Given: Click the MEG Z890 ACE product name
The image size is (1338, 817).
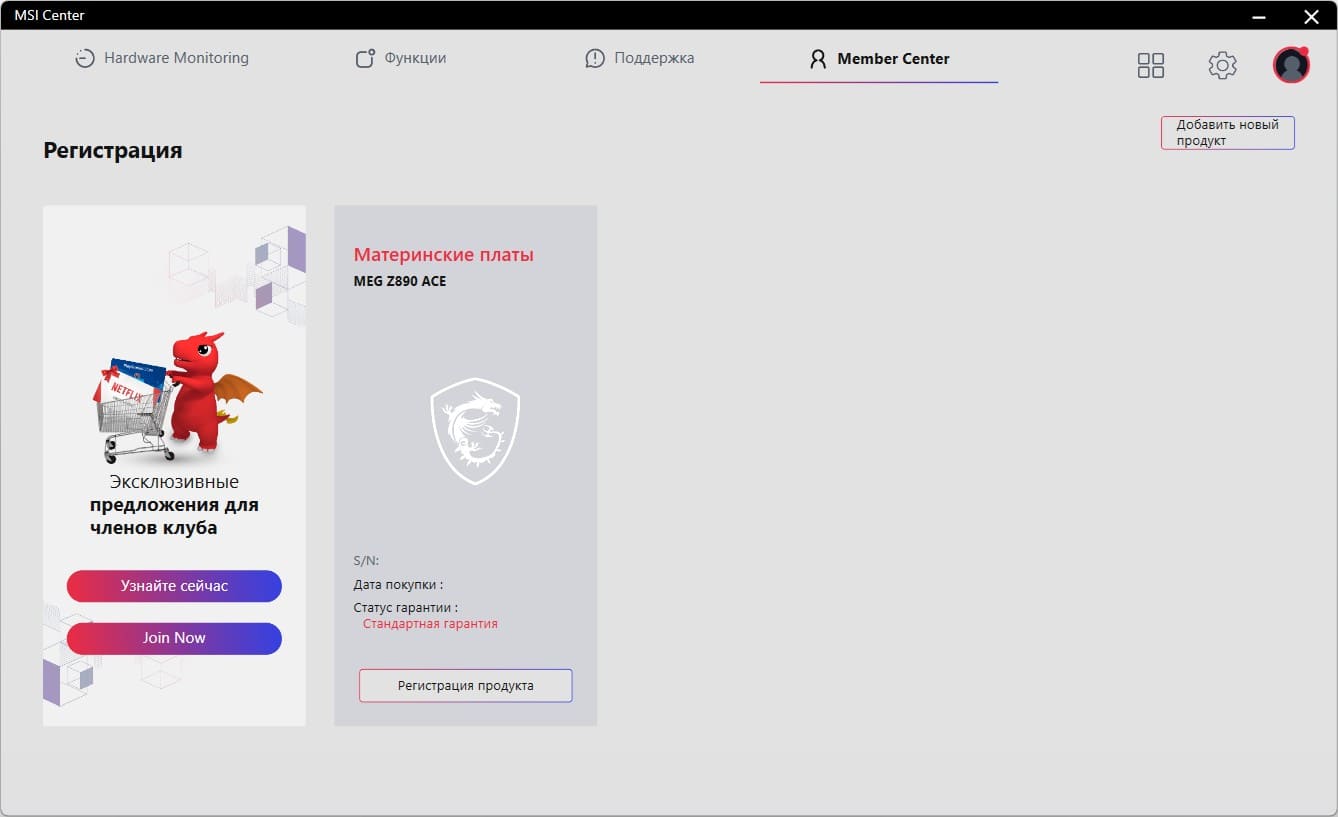Looking at the screenshot, I should point(400,281).
